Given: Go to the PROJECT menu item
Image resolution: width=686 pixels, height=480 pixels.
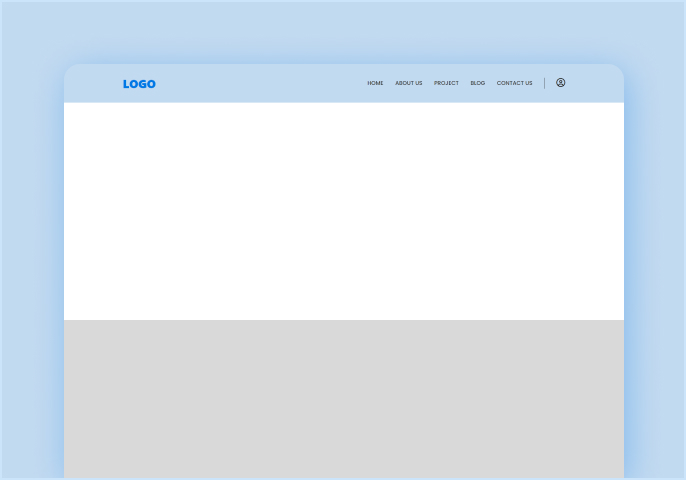Looking at the screenshot, I should (446, 83).
